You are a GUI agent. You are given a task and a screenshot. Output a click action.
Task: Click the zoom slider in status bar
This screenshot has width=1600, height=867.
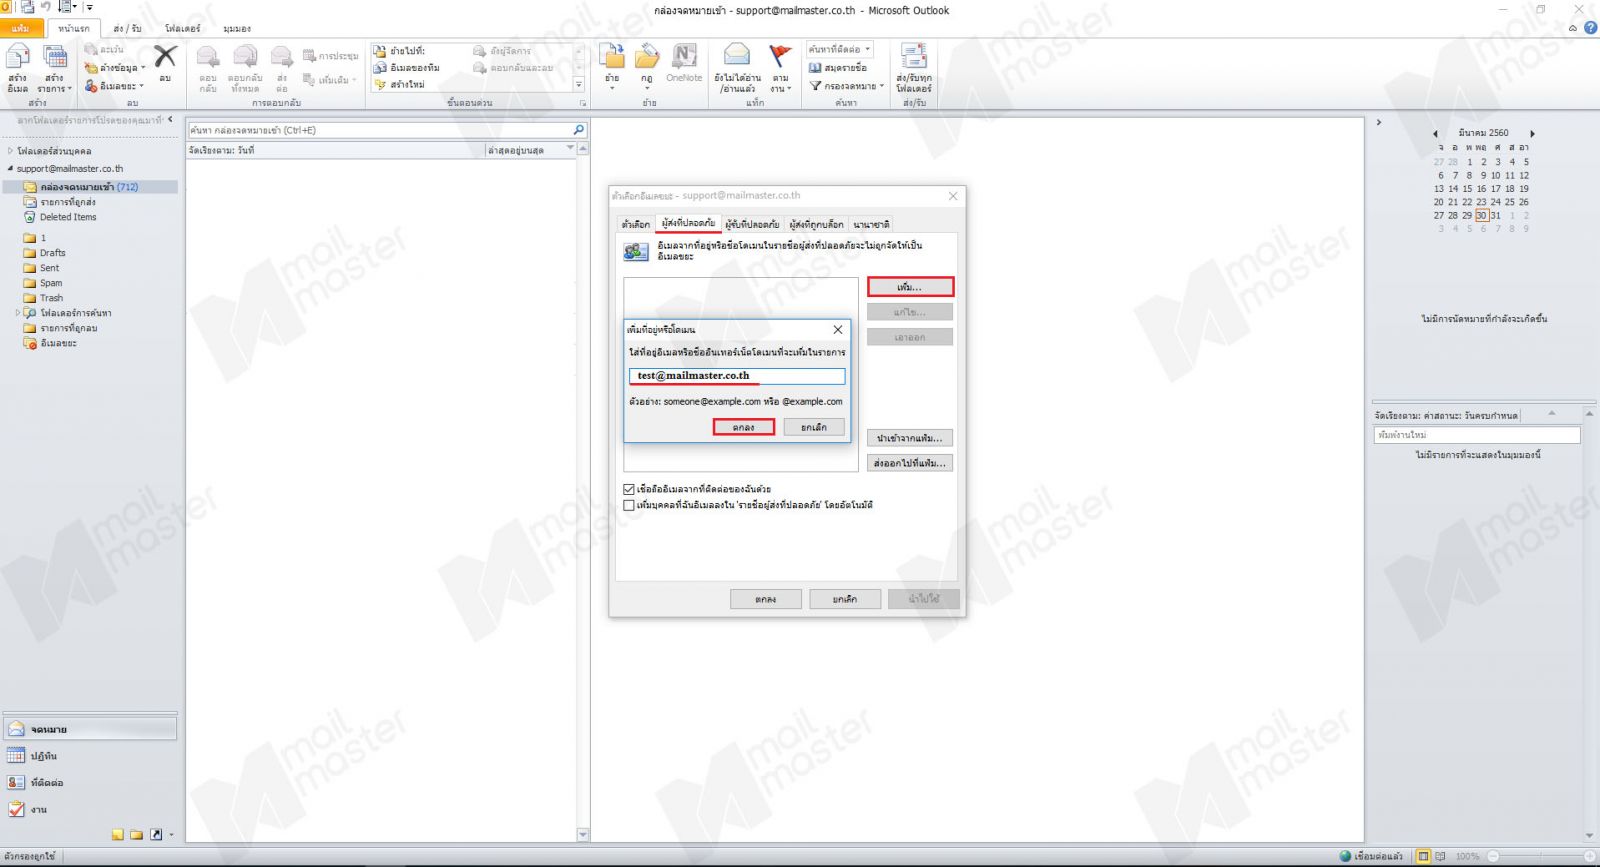click(x=1540, y=856)
